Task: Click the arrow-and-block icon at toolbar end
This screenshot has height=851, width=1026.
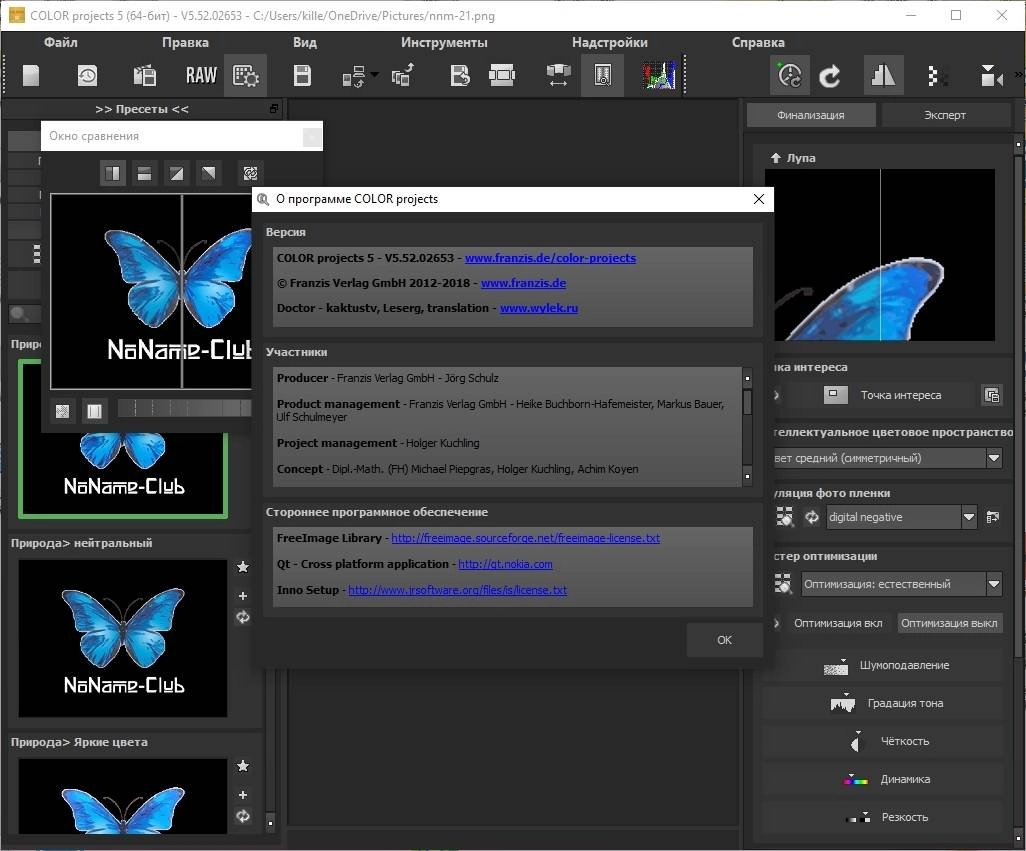Action: tap(991, 76)
